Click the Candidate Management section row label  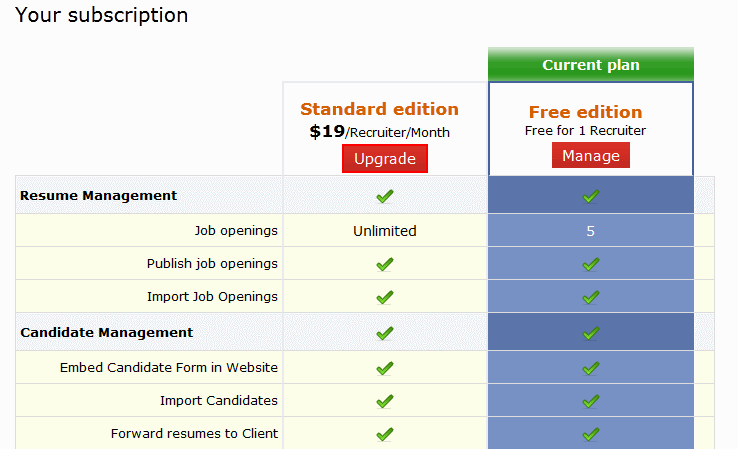pos(106,332)
